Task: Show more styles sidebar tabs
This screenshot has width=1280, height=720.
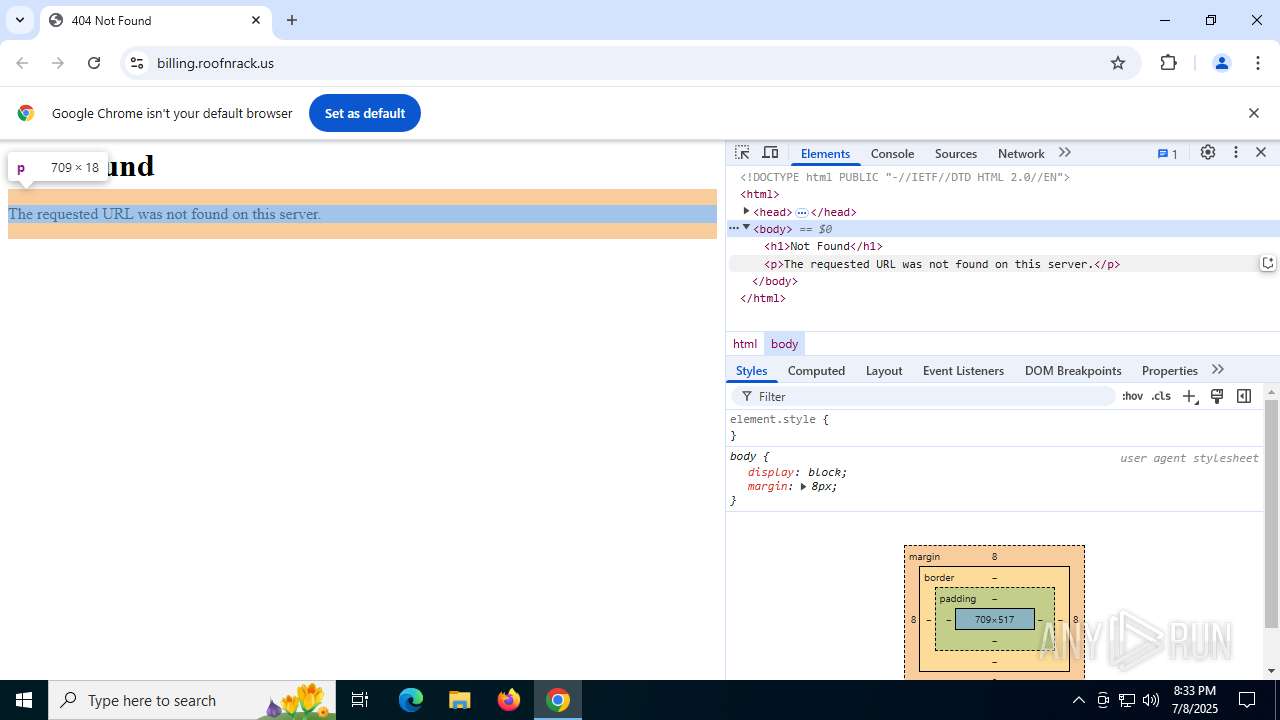Action: 1217,370
